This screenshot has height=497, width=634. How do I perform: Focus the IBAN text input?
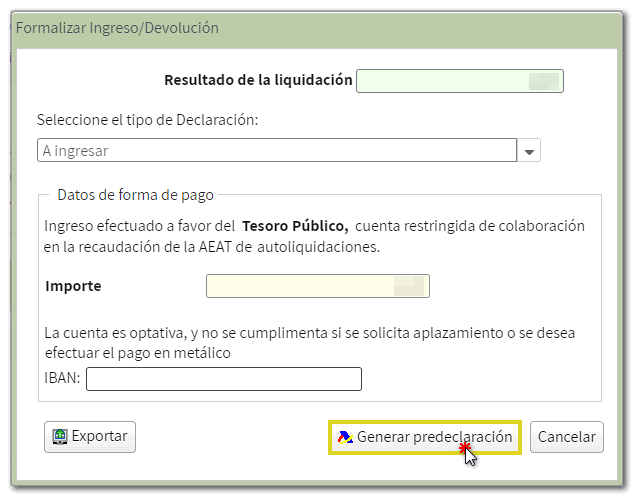point(224,379)
